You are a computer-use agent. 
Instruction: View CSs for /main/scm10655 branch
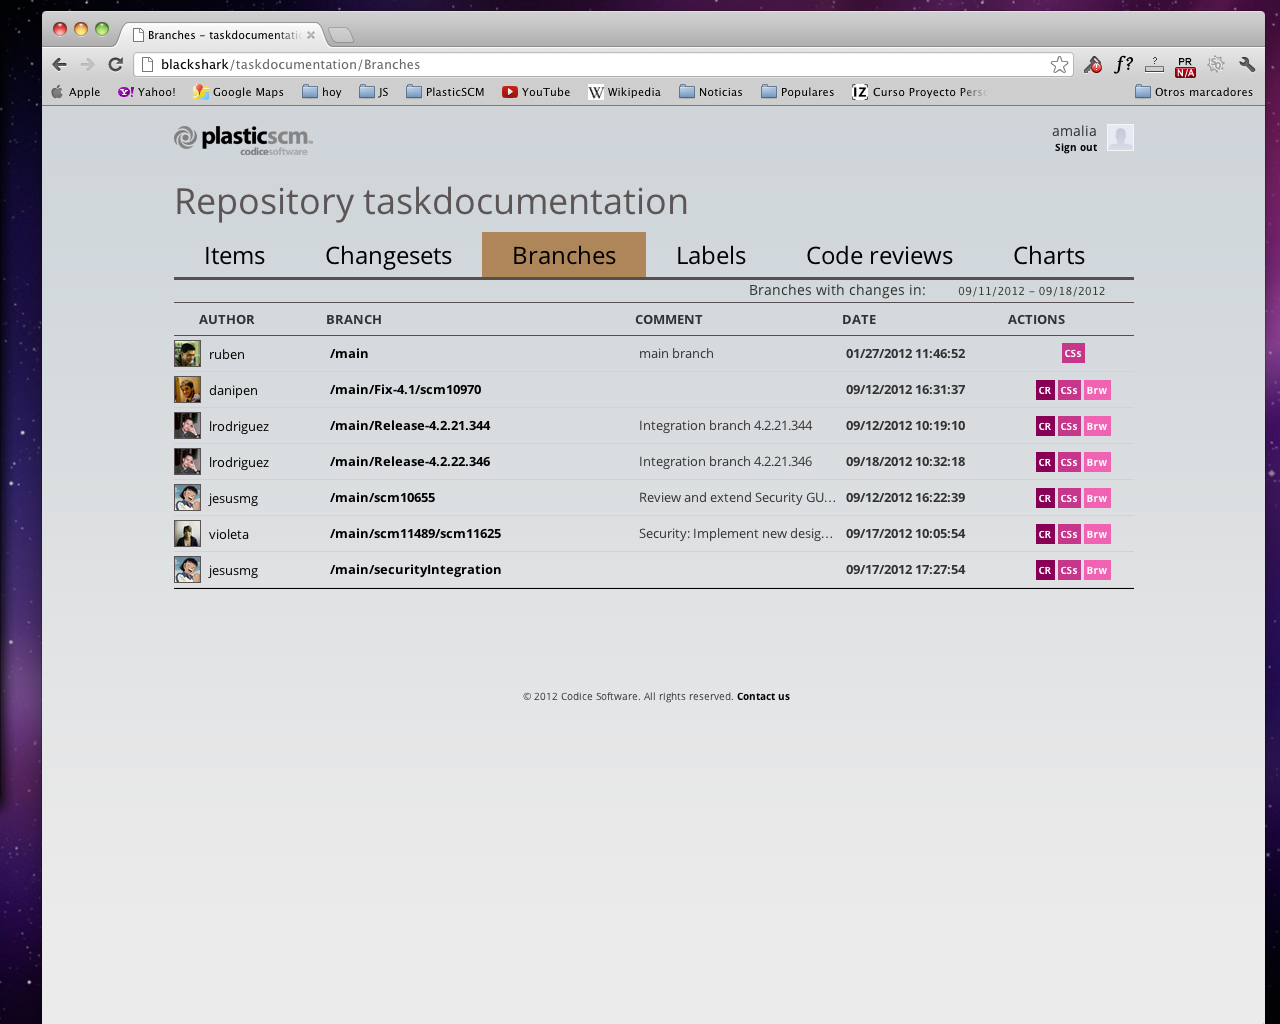[1070, 497]
